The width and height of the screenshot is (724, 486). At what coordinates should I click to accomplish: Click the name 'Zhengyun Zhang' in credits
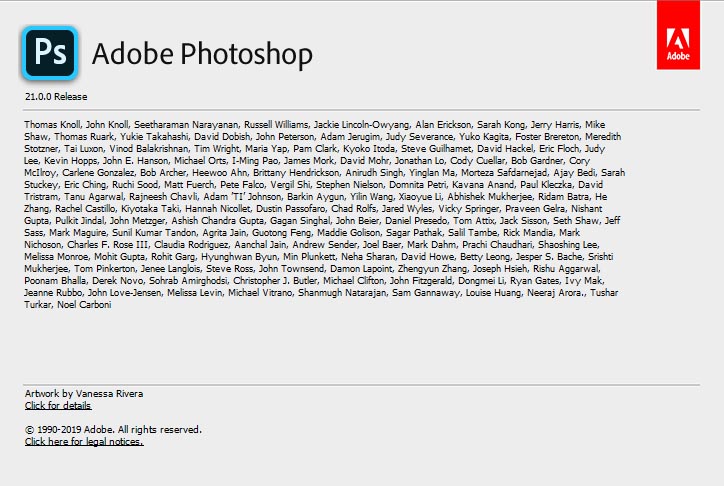[432, 269]
